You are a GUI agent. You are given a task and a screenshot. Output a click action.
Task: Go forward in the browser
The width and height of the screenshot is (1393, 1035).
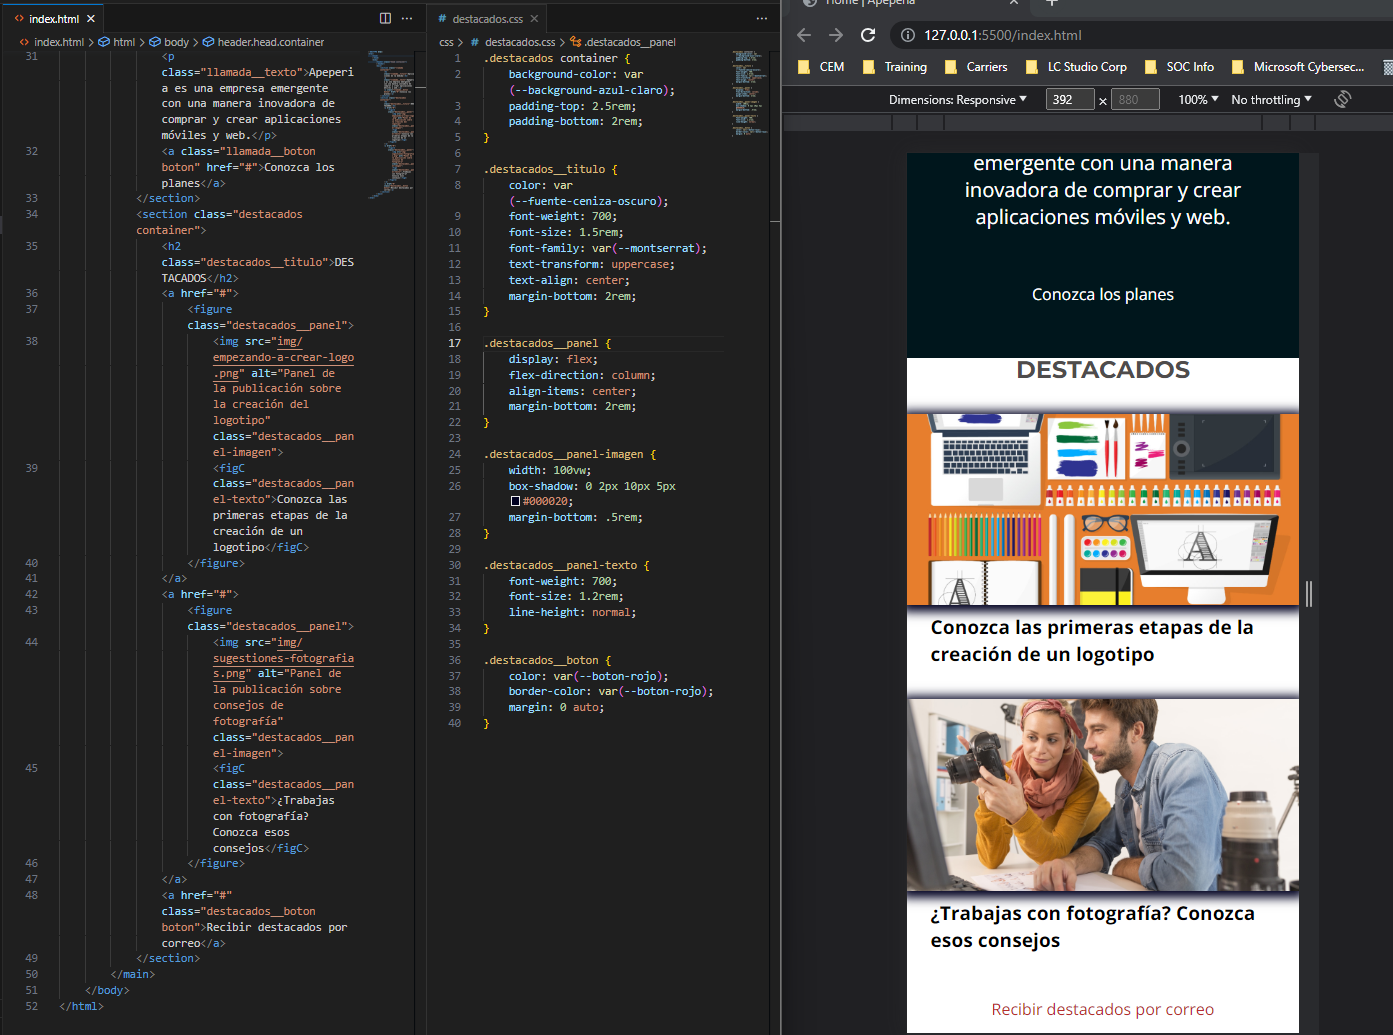[836, 35]
